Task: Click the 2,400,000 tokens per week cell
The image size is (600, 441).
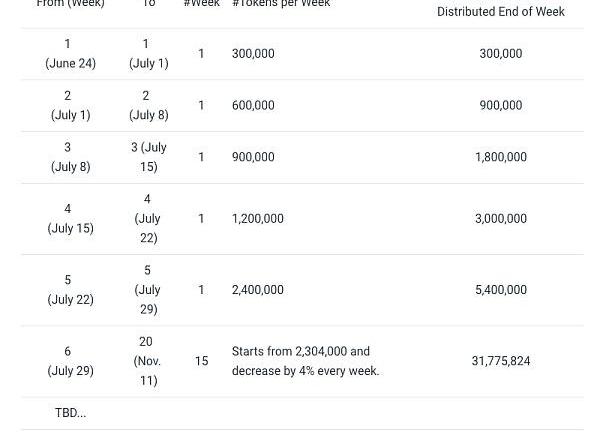Action: 258,290
